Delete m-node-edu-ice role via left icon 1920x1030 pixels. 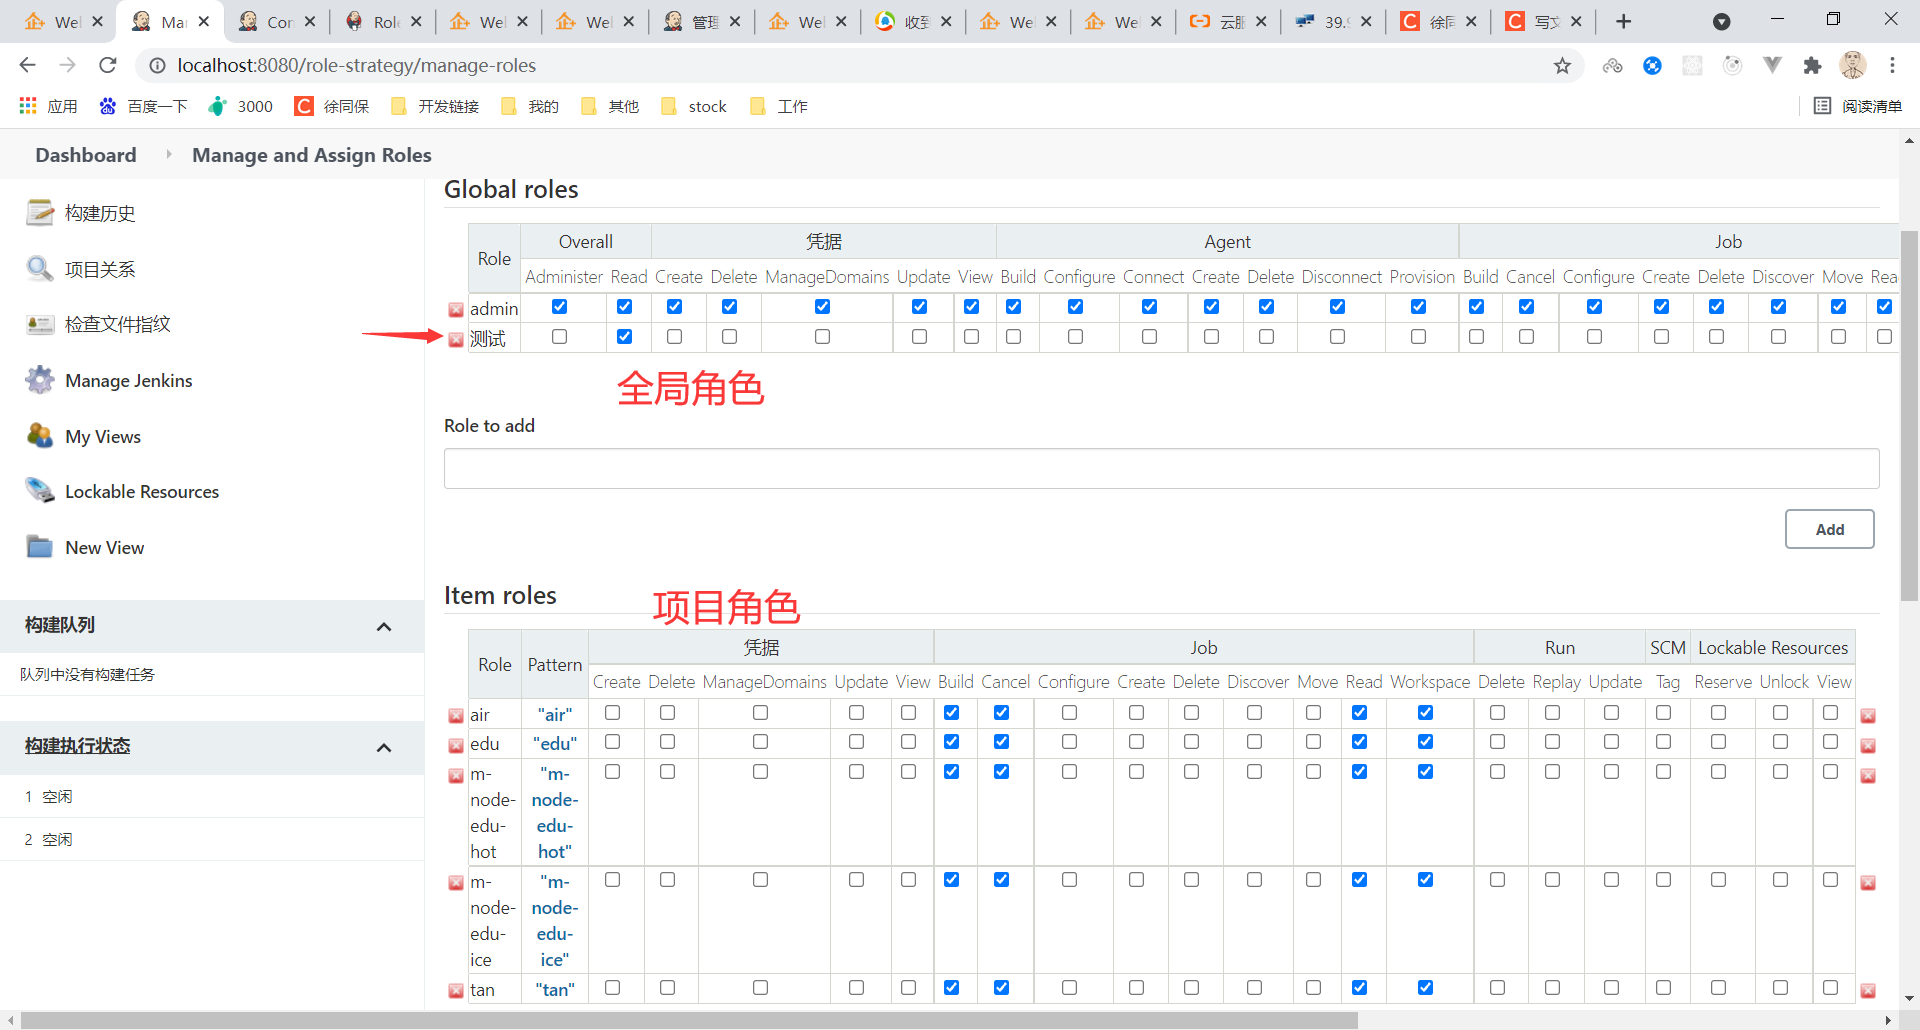pyautogui.click(x=456, y=883)
